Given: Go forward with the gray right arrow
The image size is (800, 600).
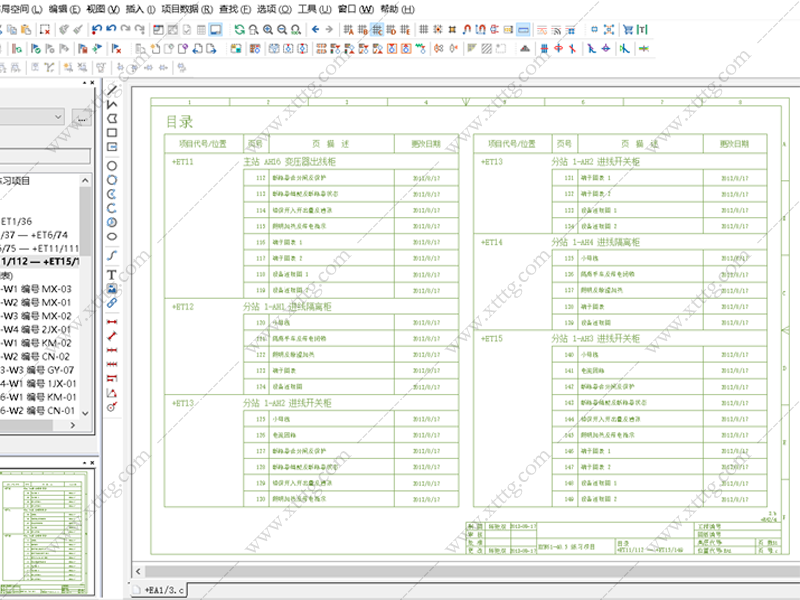Looking at the screenshot, I should tap(329, 30).
